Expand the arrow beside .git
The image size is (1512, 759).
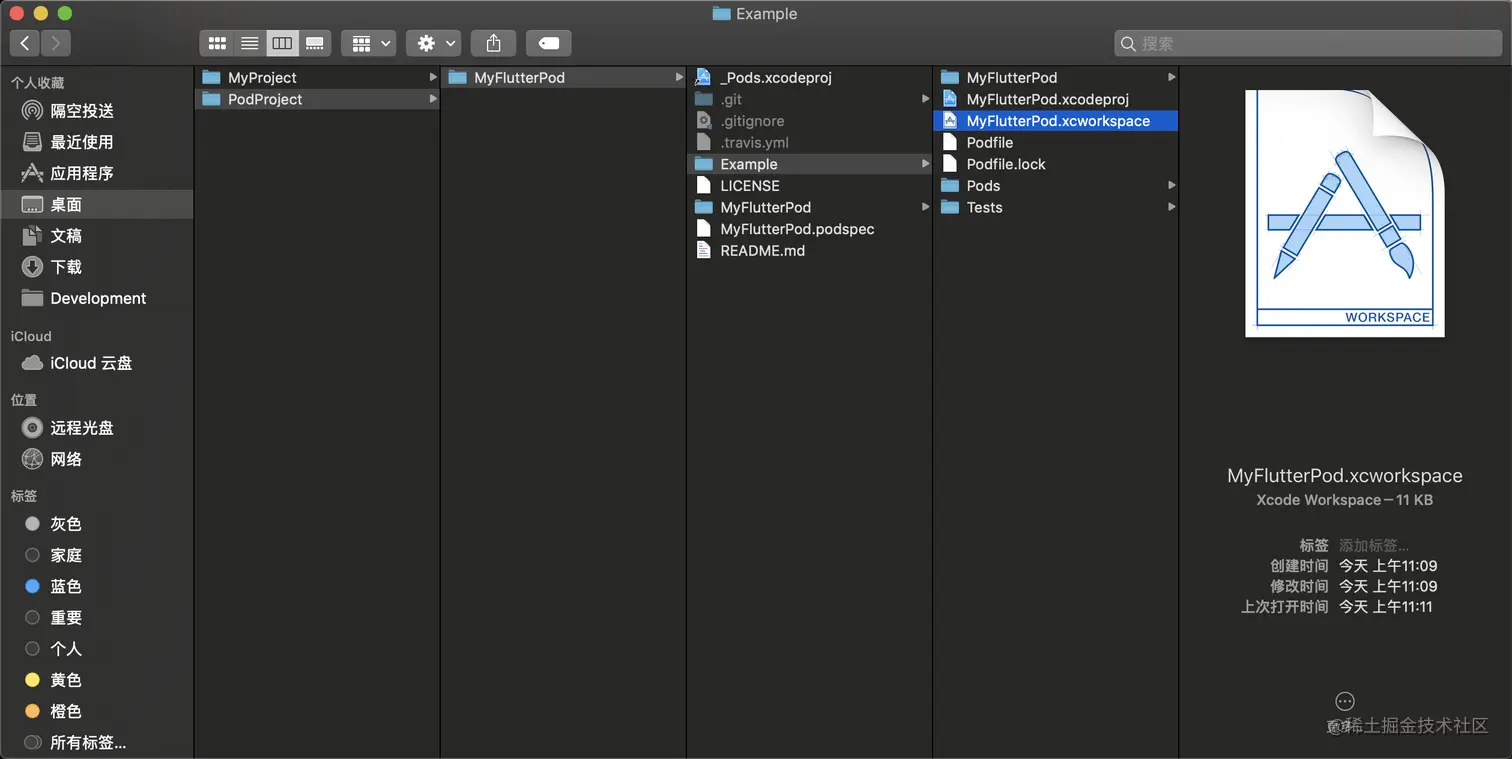pos(926,99)
